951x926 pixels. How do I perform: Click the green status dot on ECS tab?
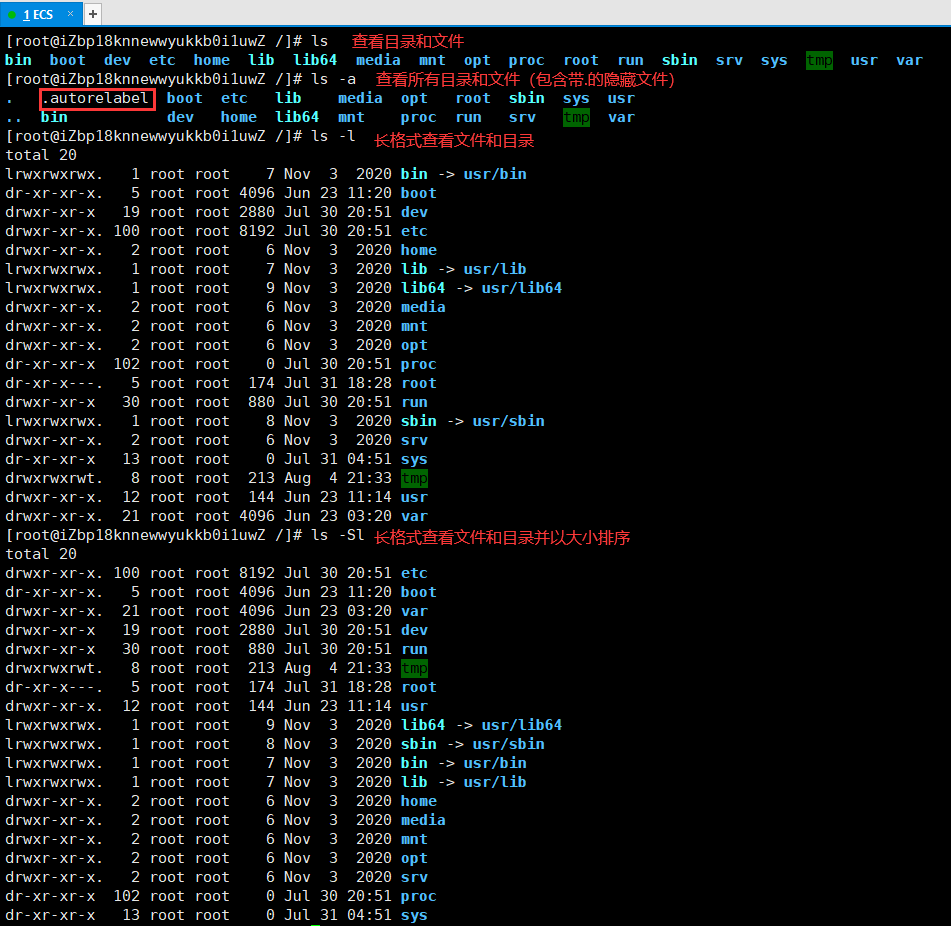click(12, 15)
